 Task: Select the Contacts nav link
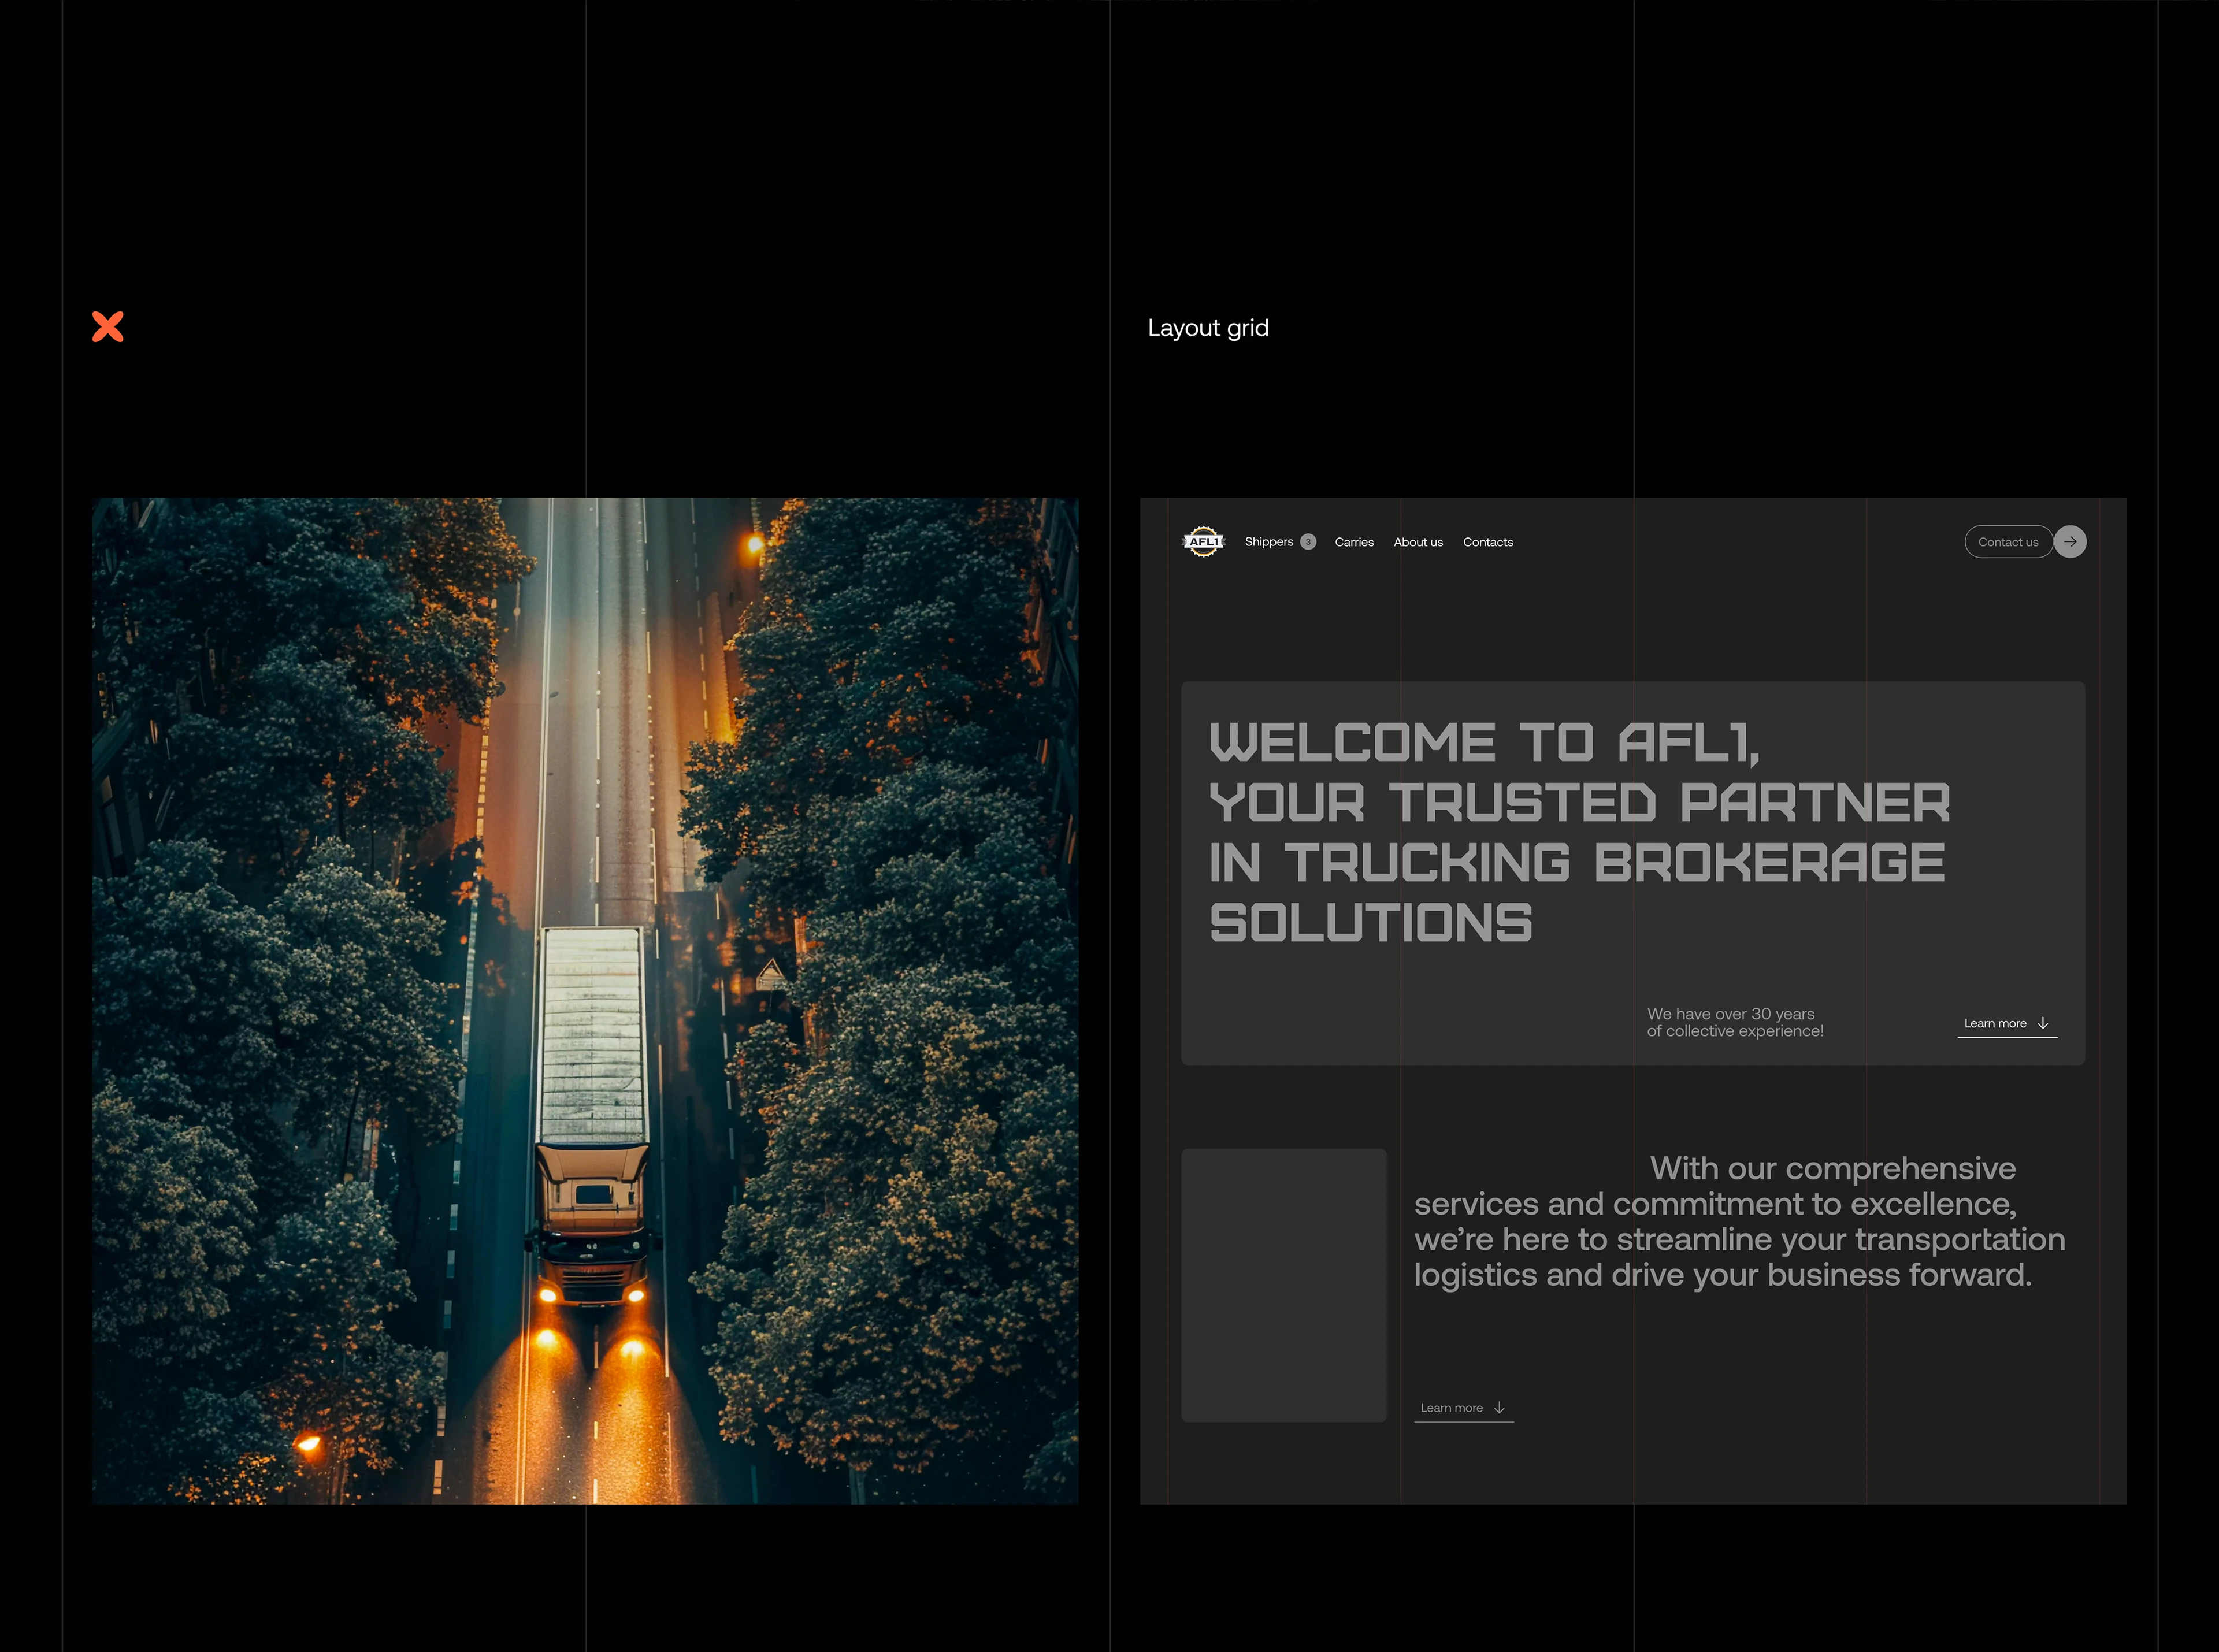tap(1488, 542)
